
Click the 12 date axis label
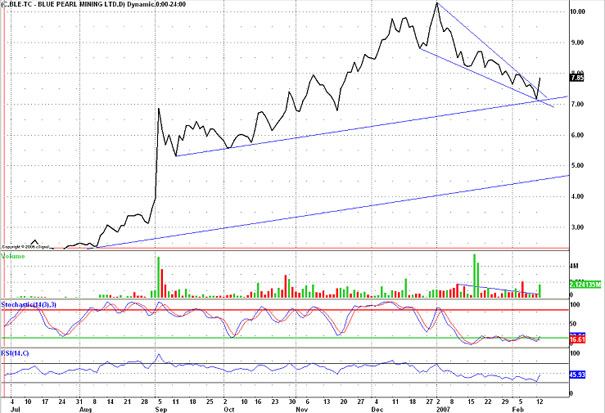pos(539,402)
